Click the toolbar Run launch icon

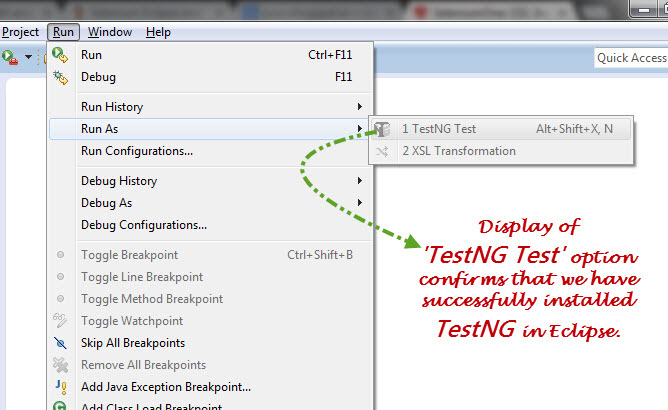(x=10, y=57)
